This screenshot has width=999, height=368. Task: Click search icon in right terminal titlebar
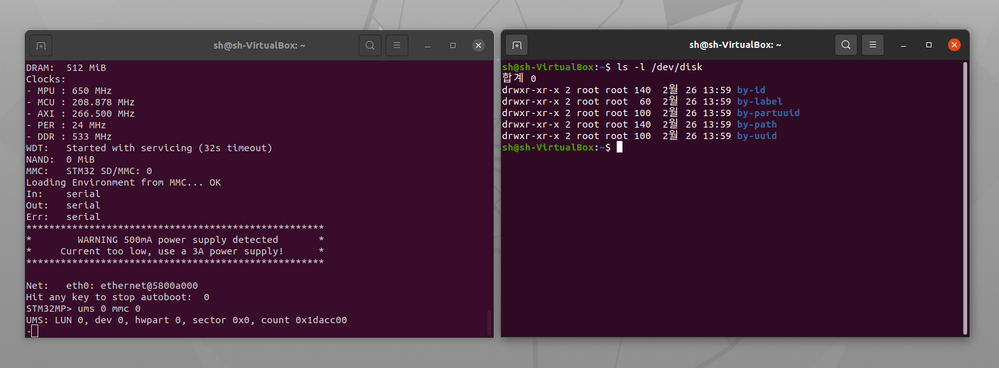pos(846,45)
